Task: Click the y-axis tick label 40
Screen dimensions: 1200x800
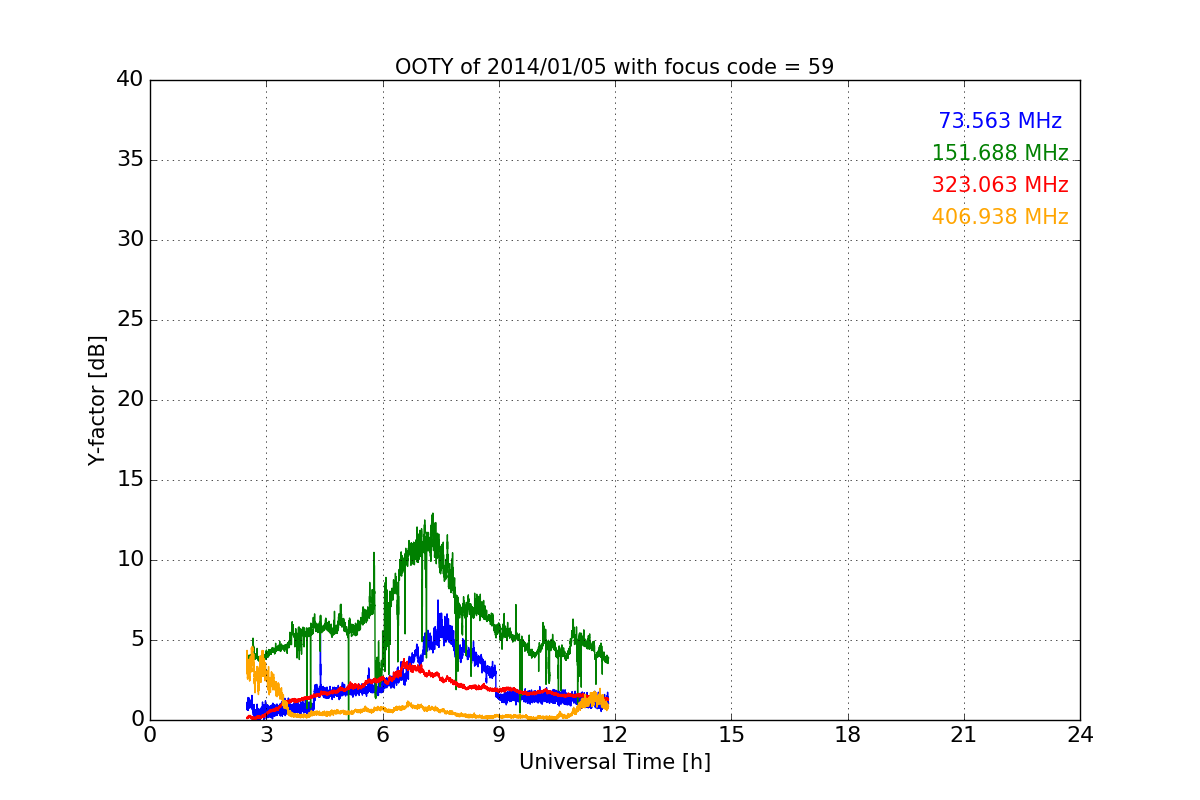Action: pyautogui.click(x=130, y=80)
